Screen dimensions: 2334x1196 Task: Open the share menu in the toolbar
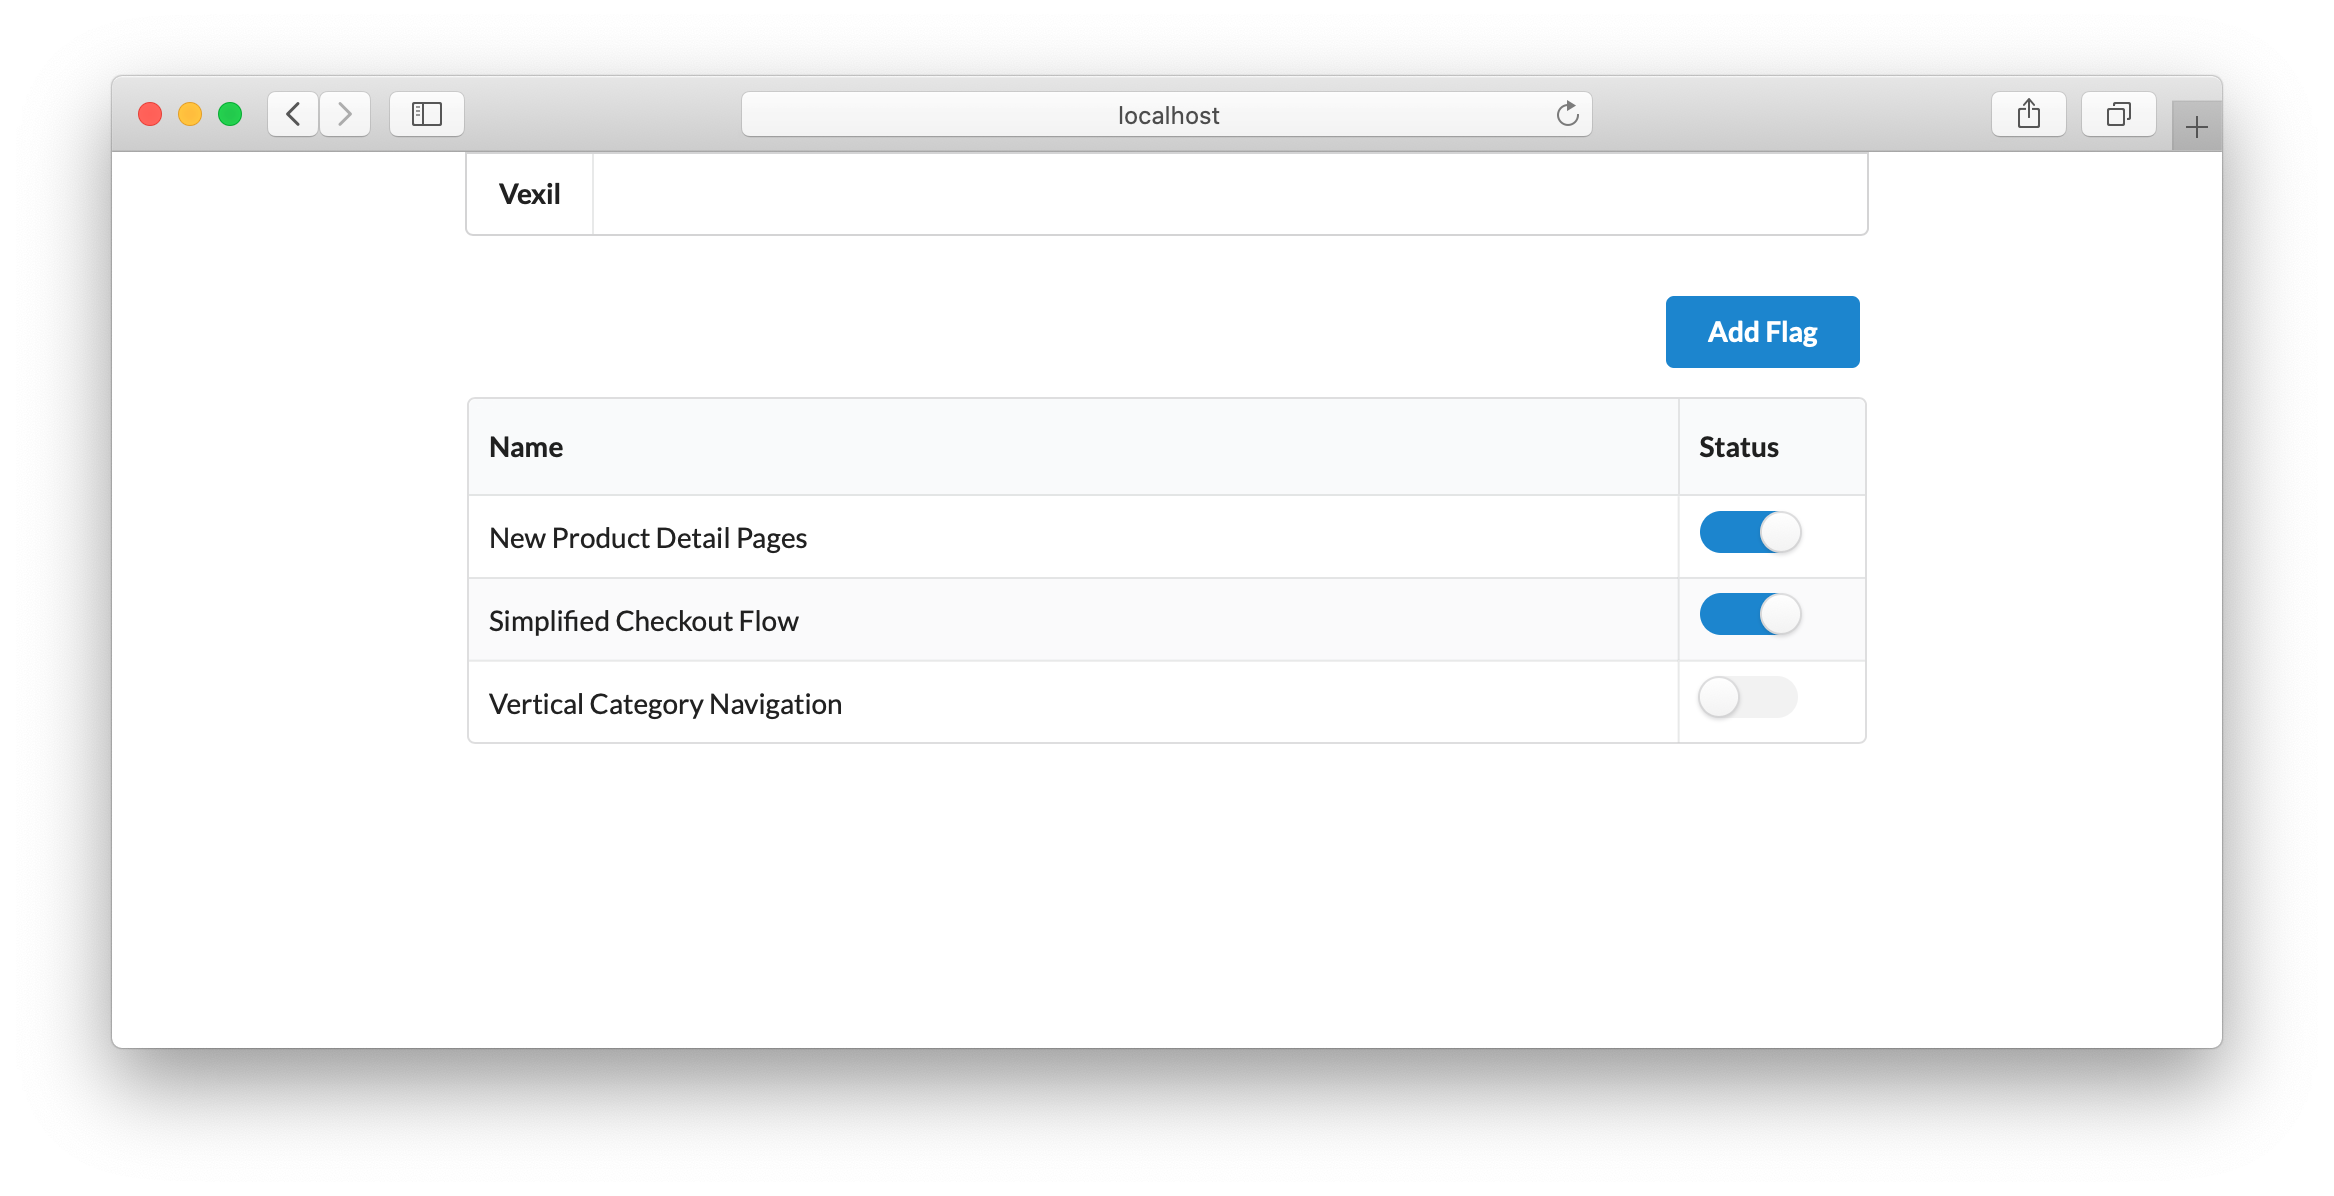(x=2028, y=113)
